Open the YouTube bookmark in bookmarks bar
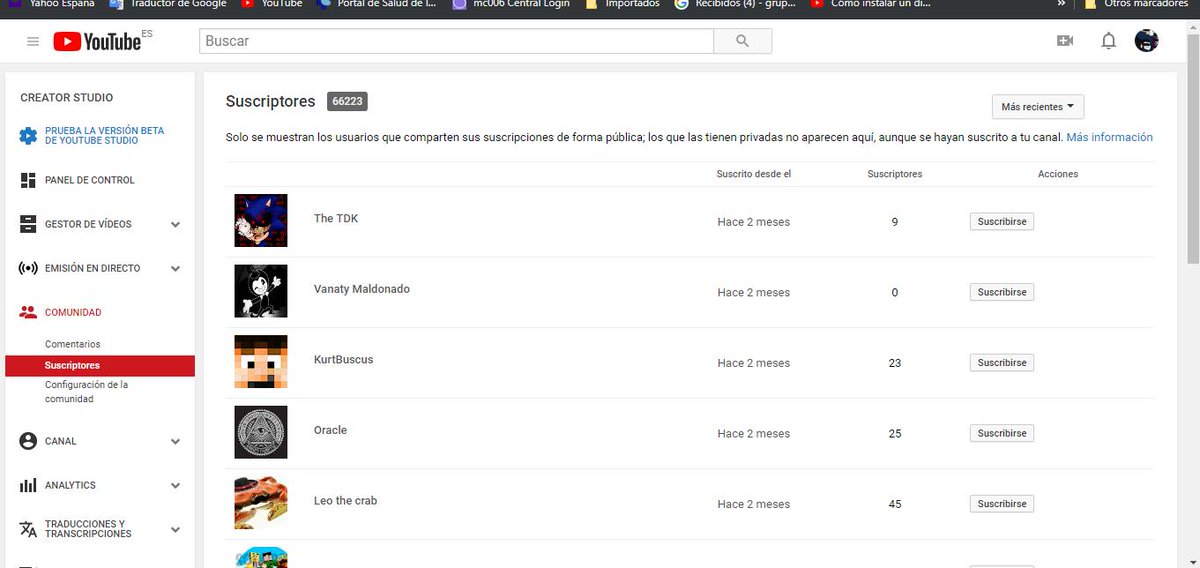Image resolution: width=1200 pixels, height=568 pixels. point(272,4)
